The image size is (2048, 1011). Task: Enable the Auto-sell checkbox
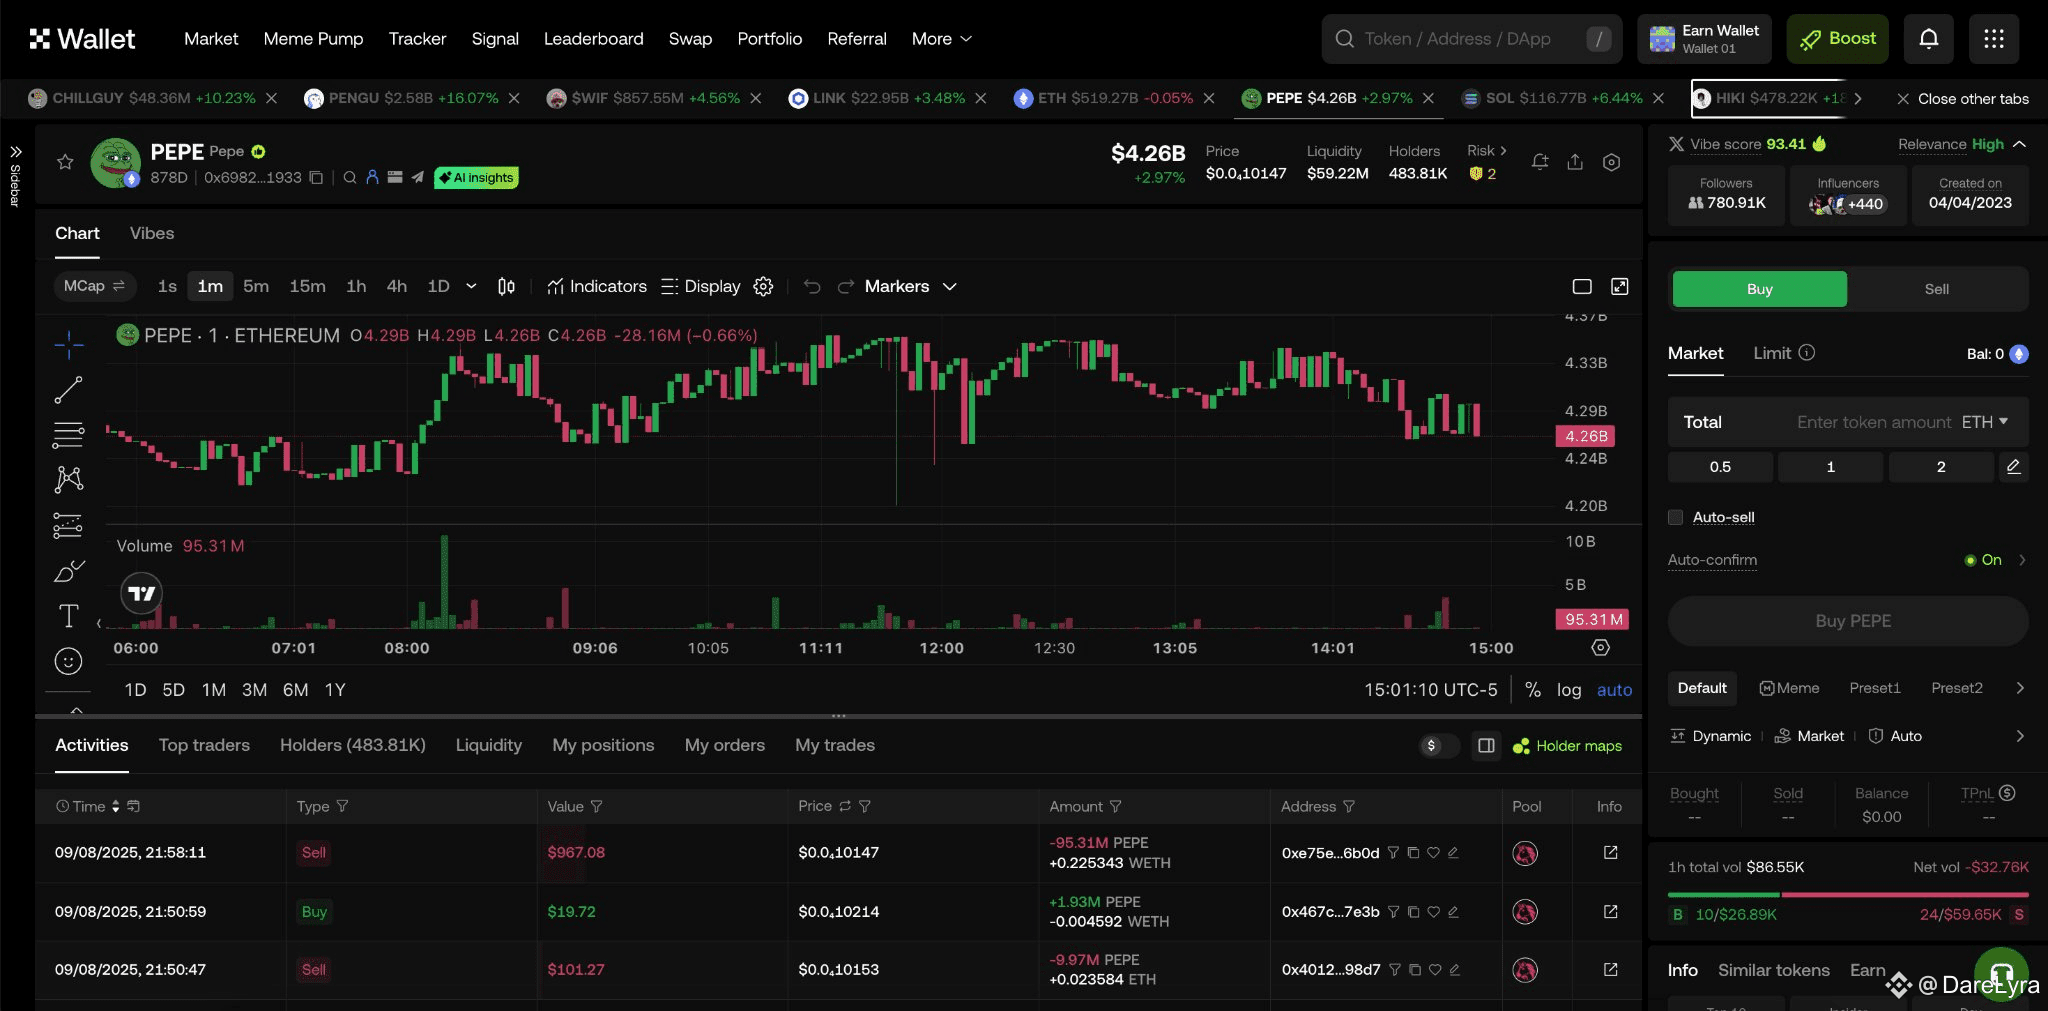(1675, 517)
